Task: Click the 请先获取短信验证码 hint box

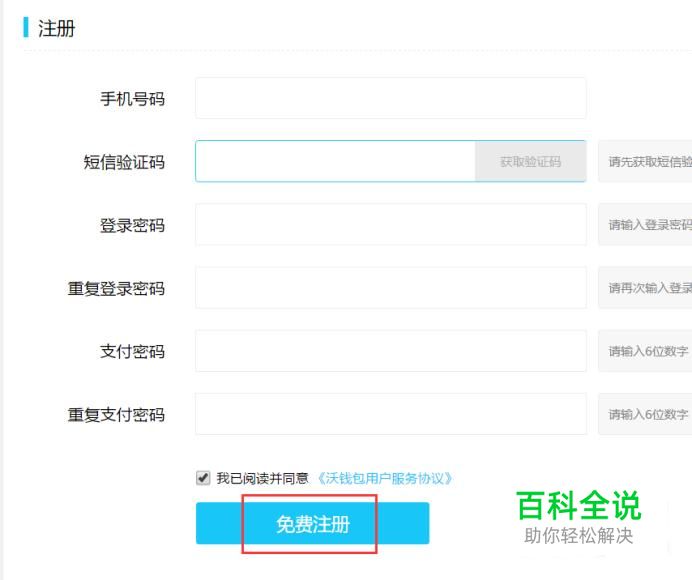Action: [x=646, y=161]
